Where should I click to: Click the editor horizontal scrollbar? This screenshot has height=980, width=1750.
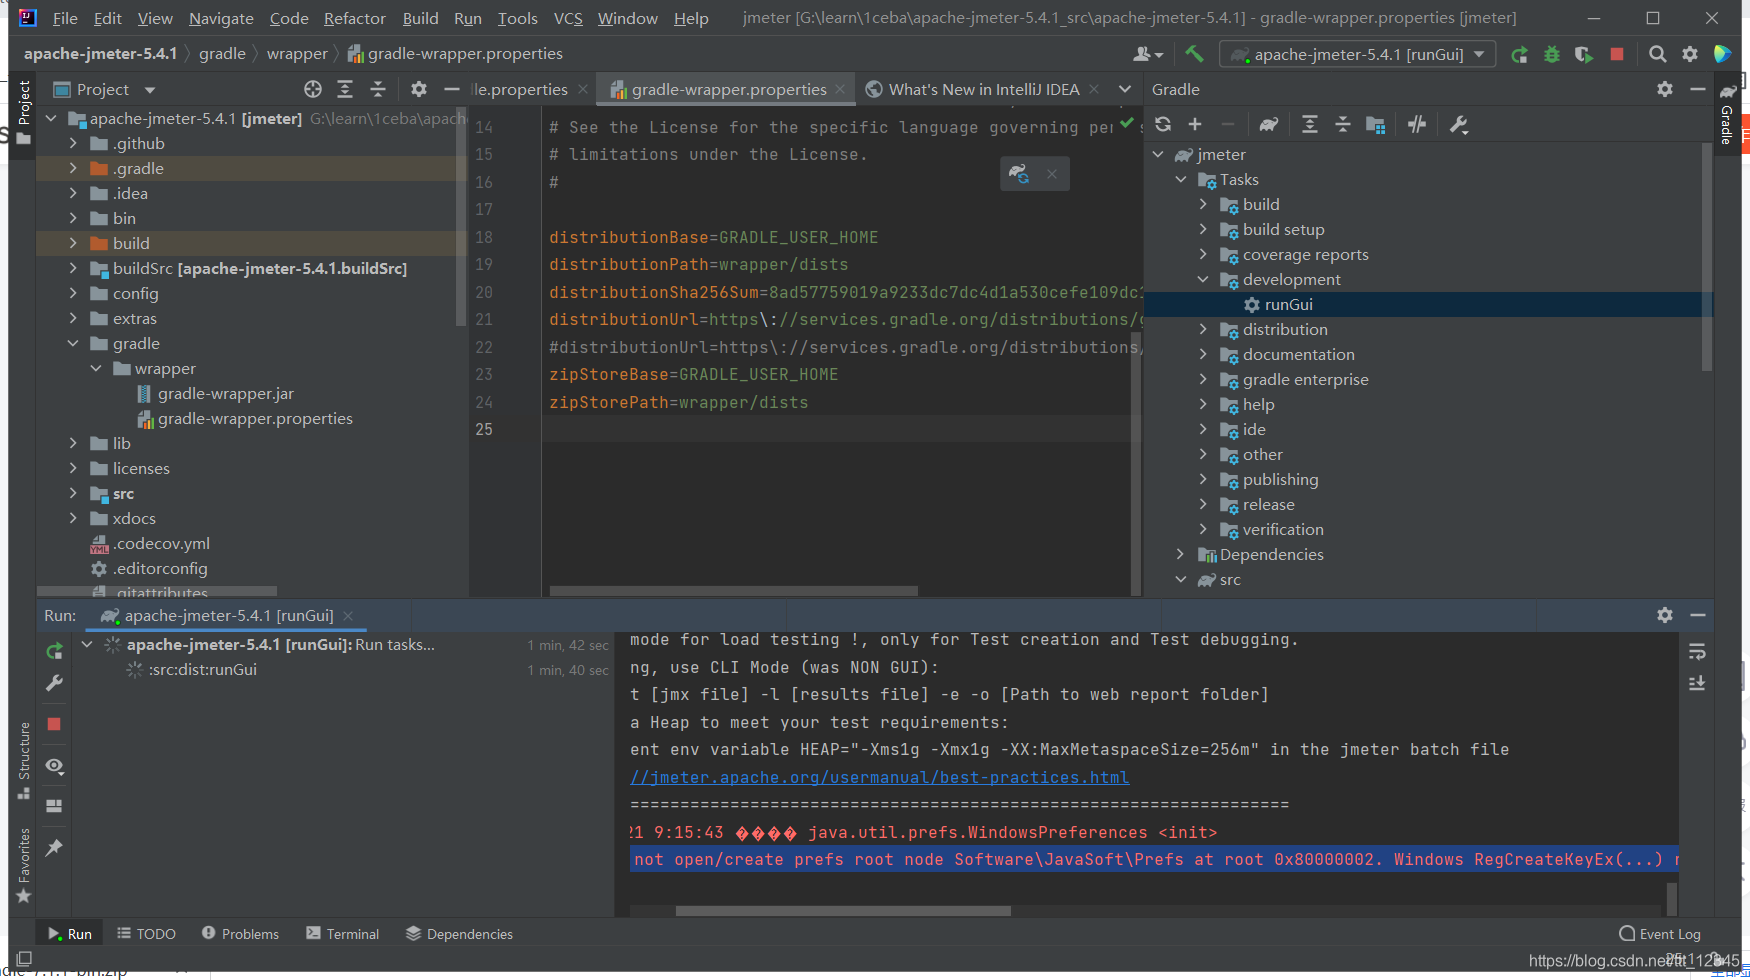pos(733,591)
